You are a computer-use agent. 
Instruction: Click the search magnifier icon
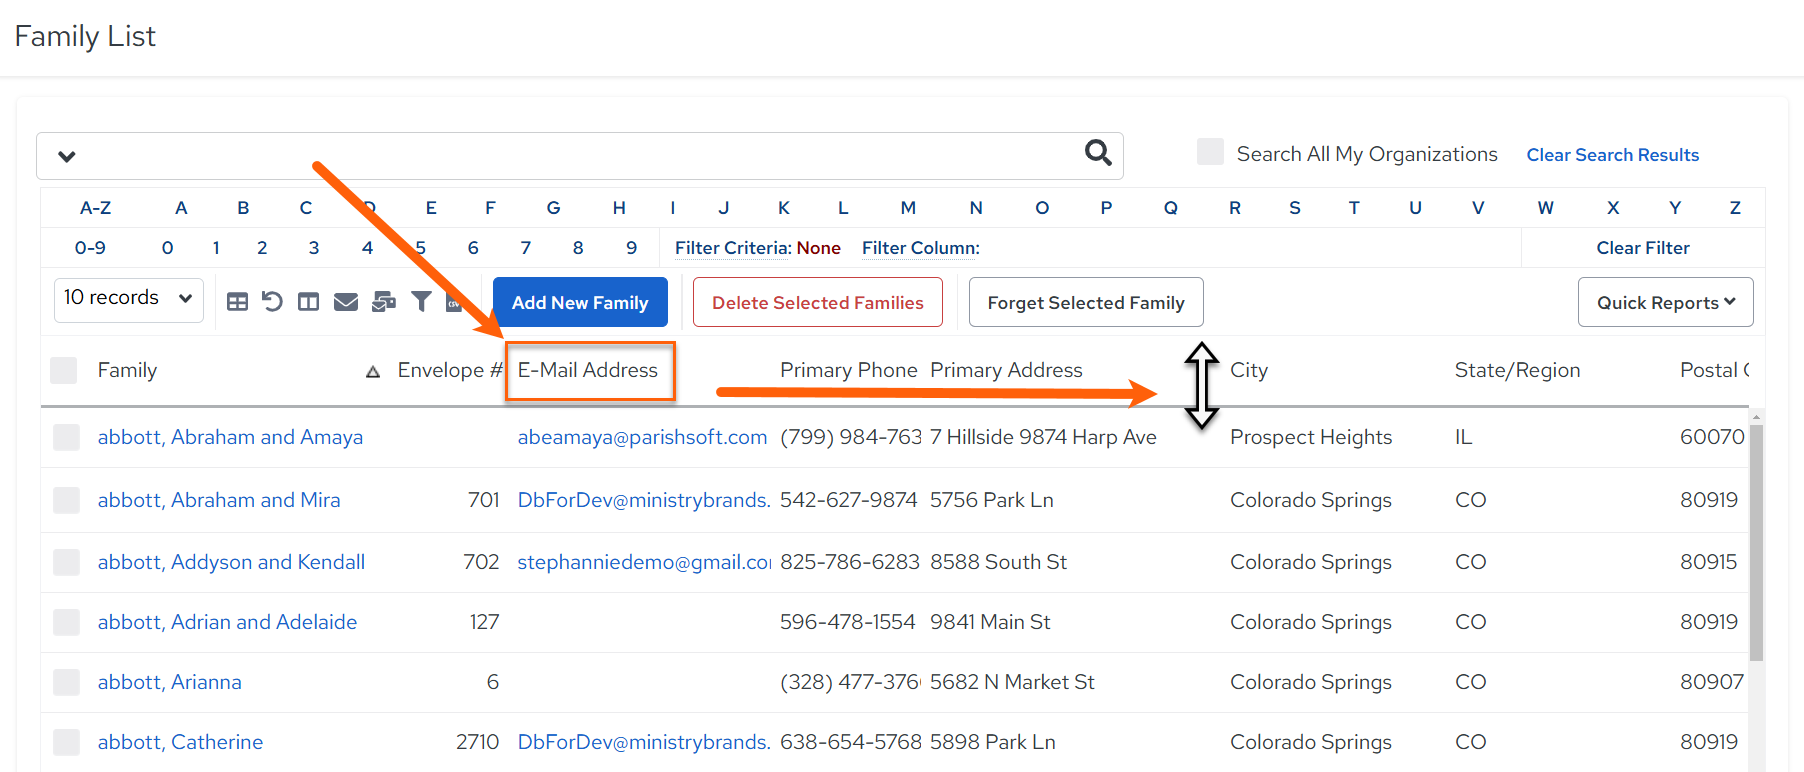[x=1098, y=153]
